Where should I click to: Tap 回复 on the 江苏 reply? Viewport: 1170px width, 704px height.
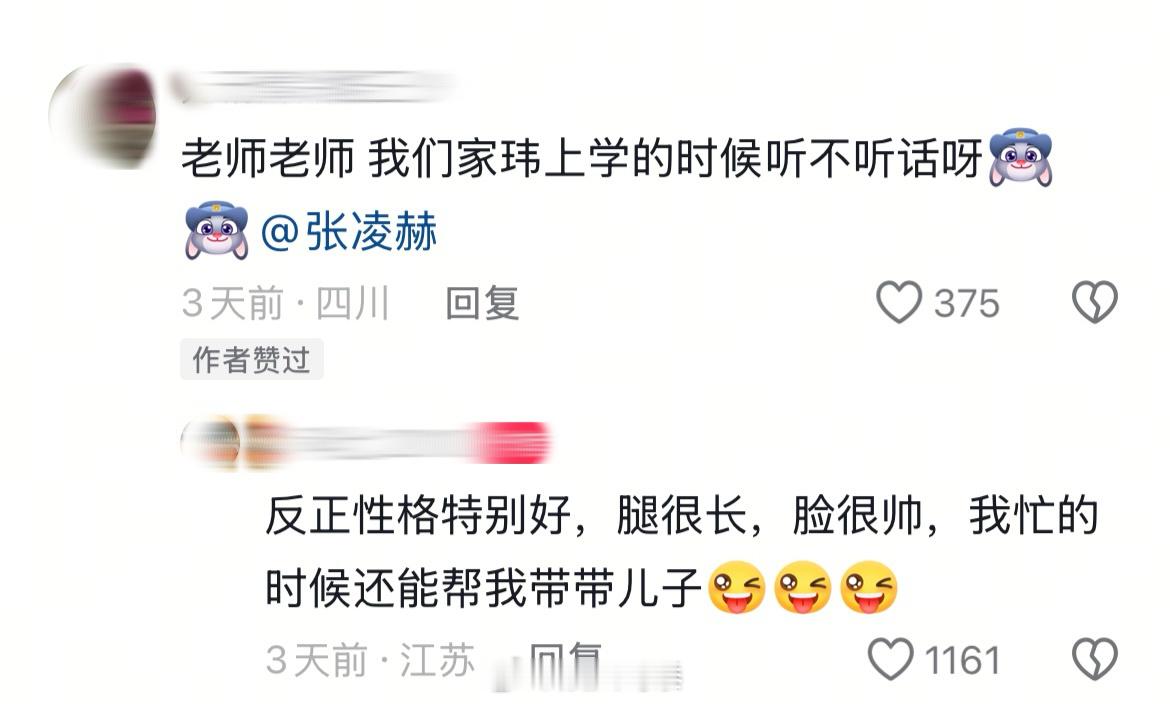[x=565, y=661]
